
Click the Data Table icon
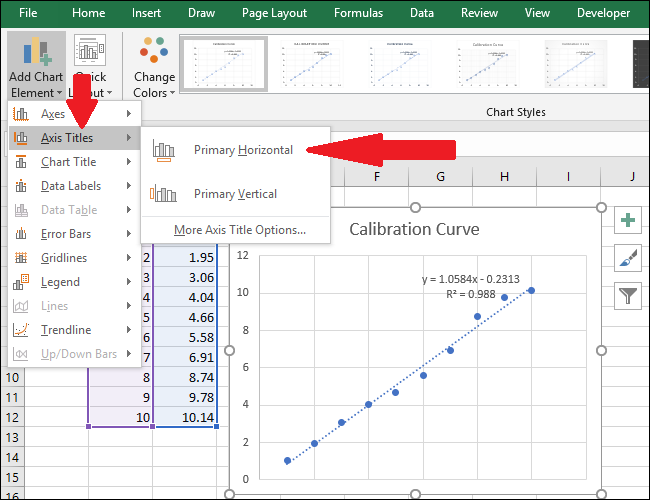[21, 210]
